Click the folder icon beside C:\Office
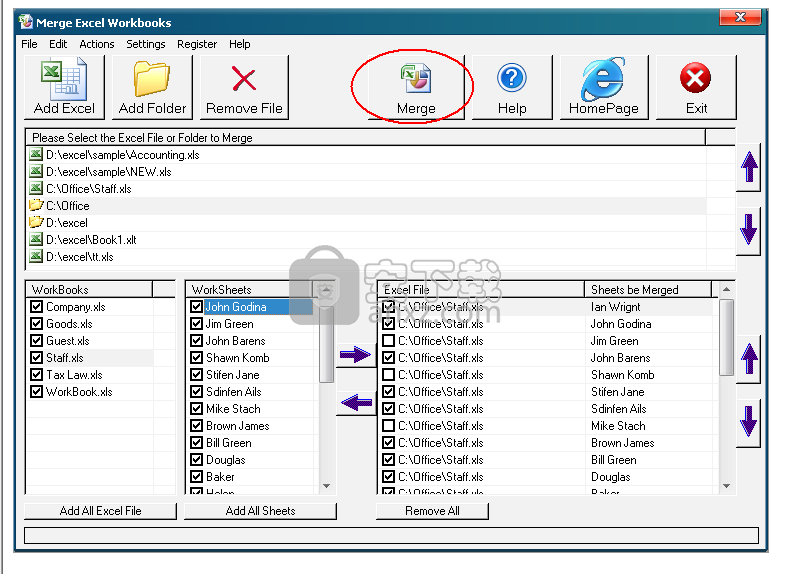This screenshot has height=574, width=794. pos(35,205)
